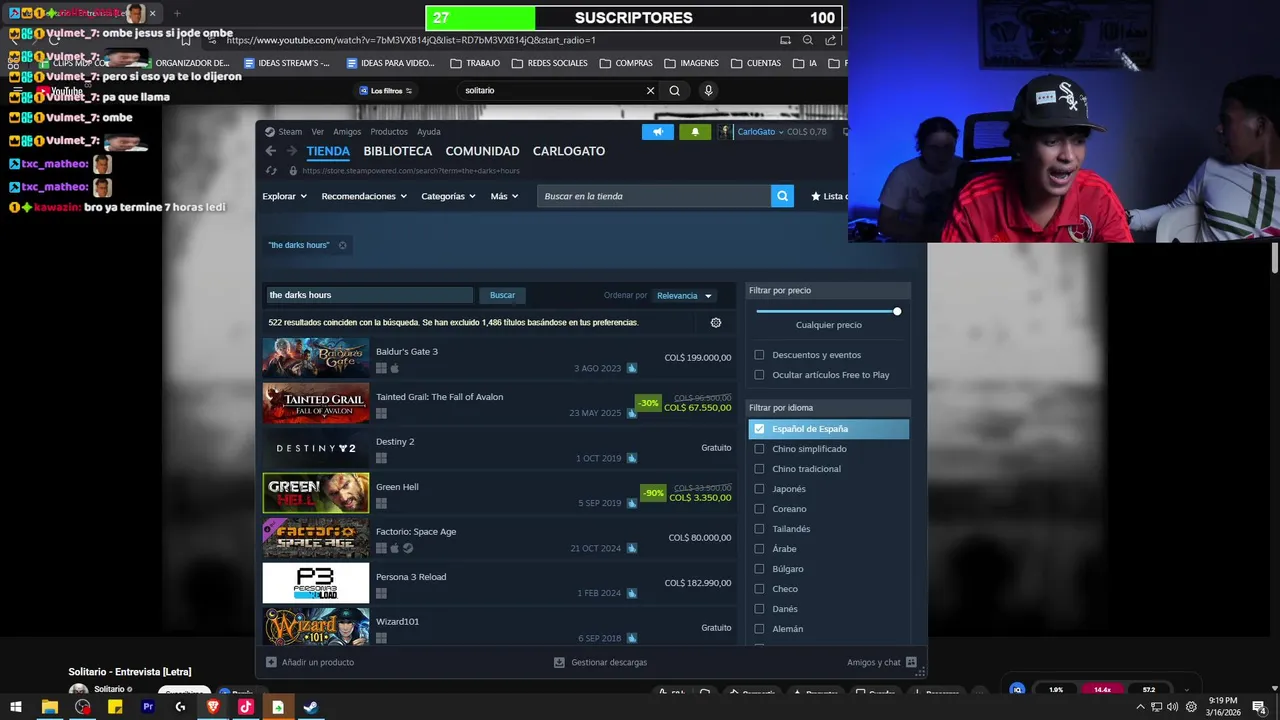Switch to the BIBLIOTECA tab
Image resolution: width=1280 pixels, height=720 pixels.
(398, 151)
